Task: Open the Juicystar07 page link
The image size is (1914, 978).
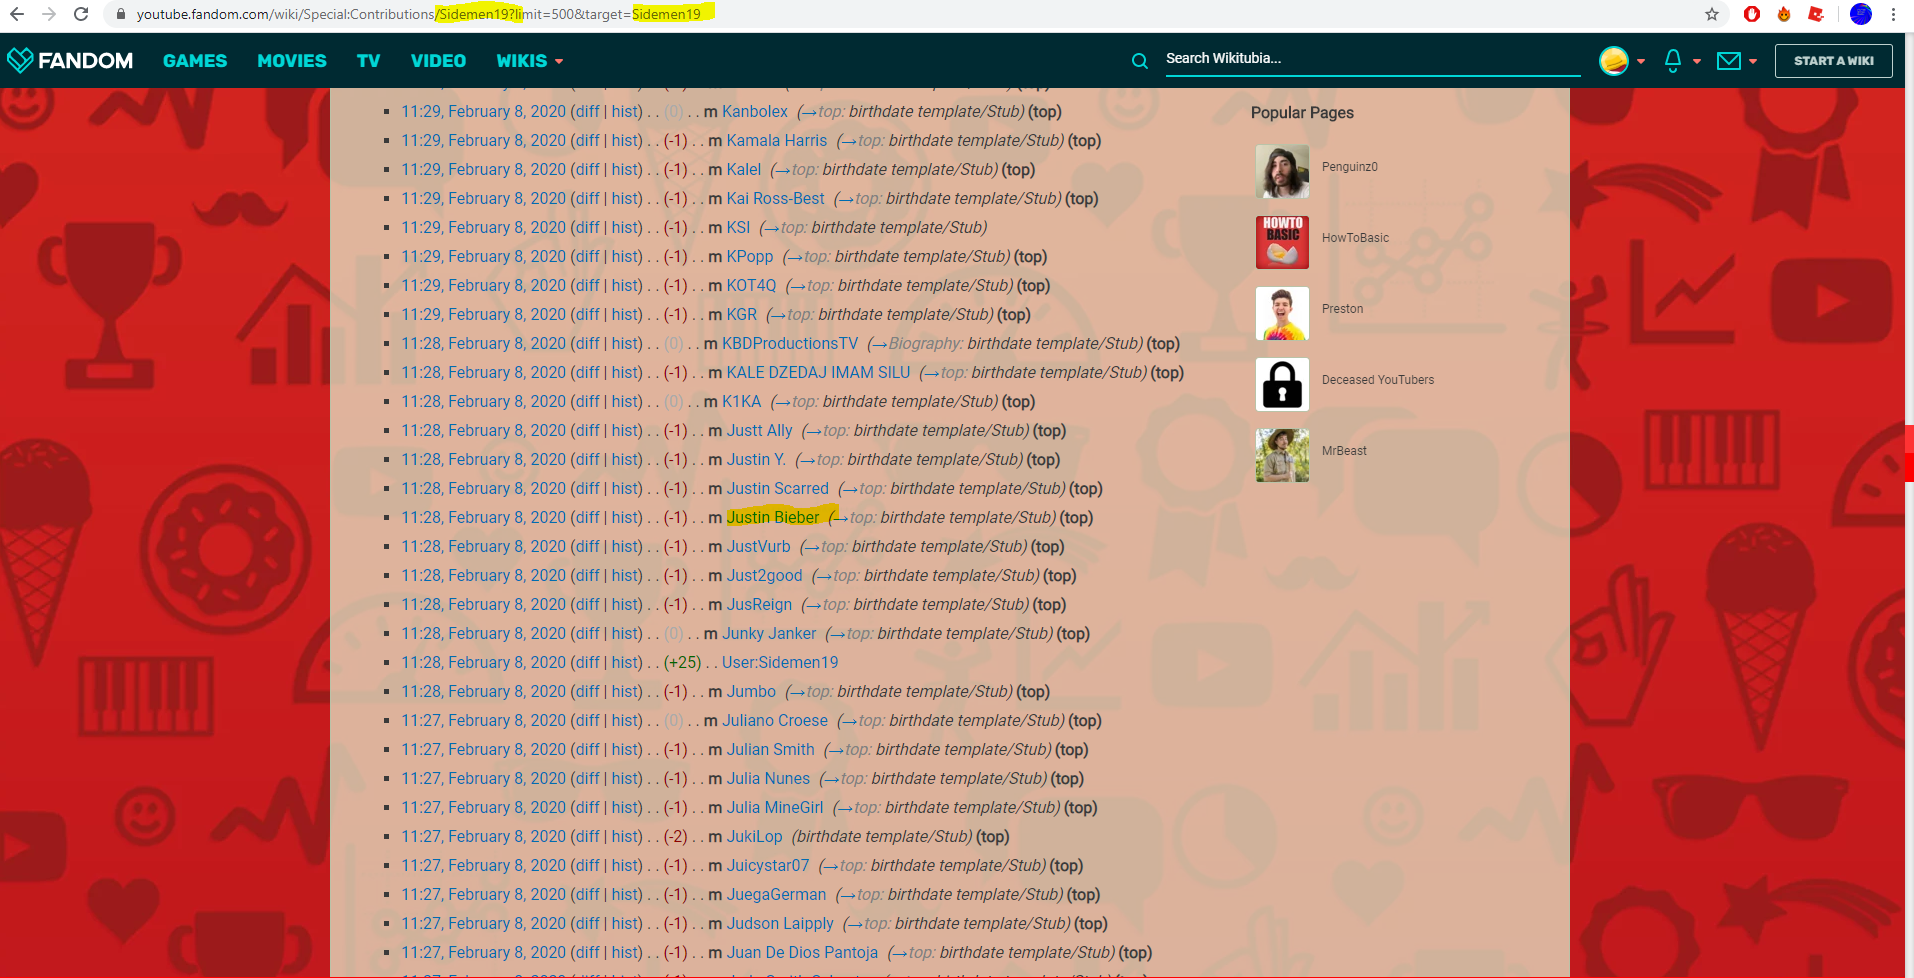Action: (x=767, y=865)
